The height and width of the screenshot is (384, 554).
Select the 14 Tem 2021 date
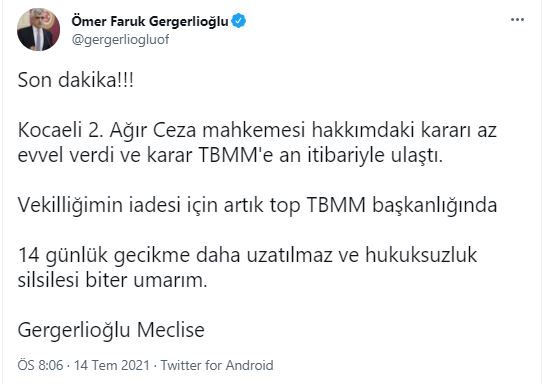tap(112, 365)
